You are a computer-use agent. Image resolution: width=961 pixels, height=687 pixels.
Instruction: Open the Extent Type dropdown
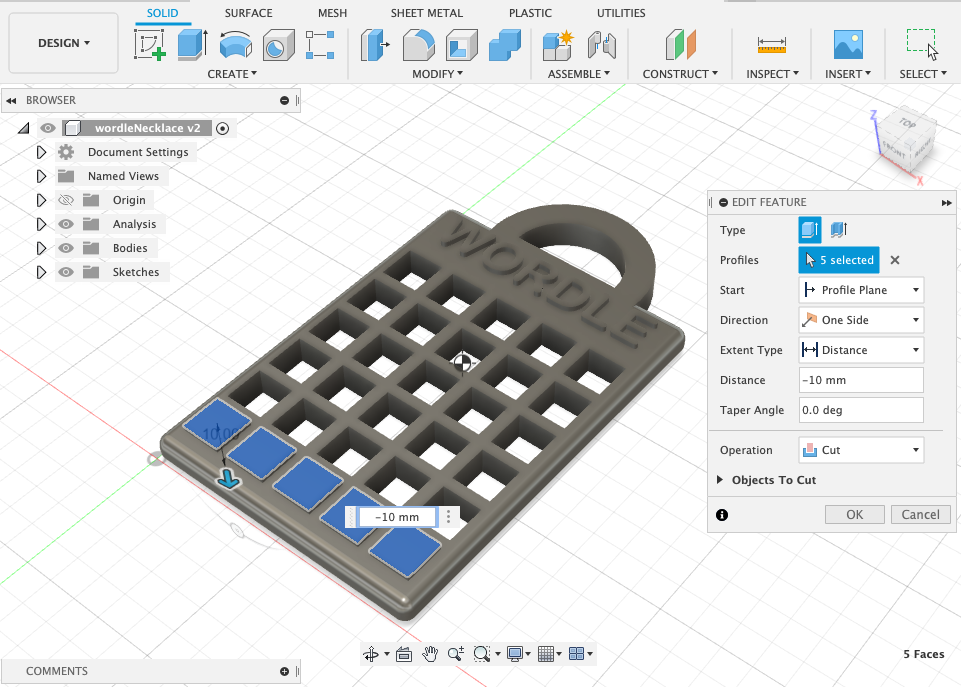click(x=861, y=350)
